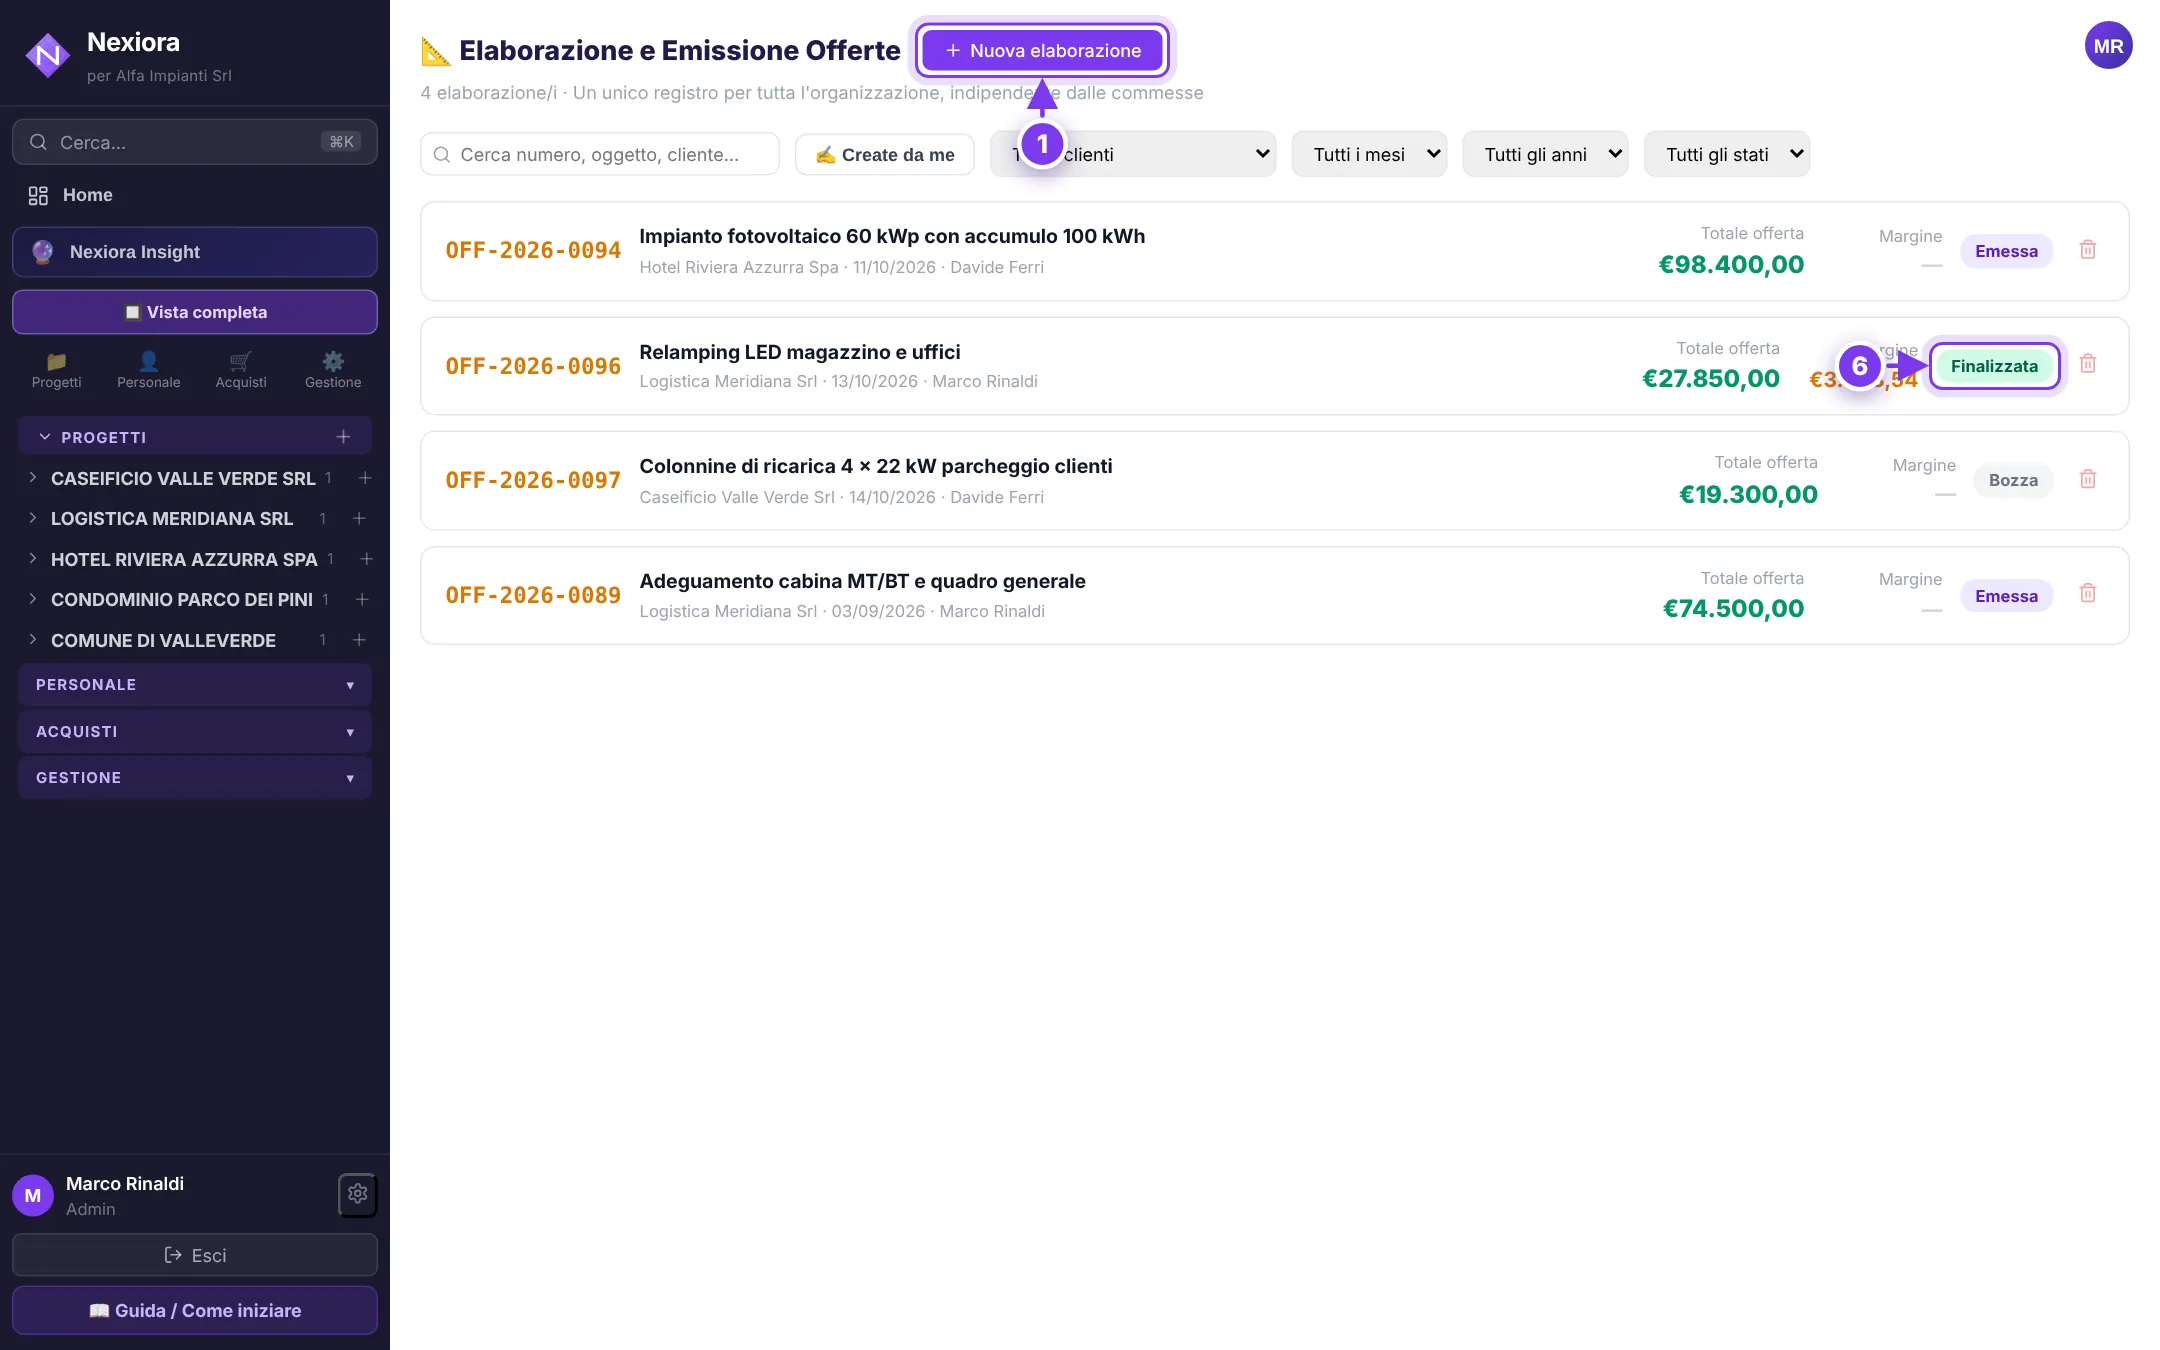Focus the sidebar Cerca search box
This screenshot has width=2160, height=1350.
tap(195, 142)
